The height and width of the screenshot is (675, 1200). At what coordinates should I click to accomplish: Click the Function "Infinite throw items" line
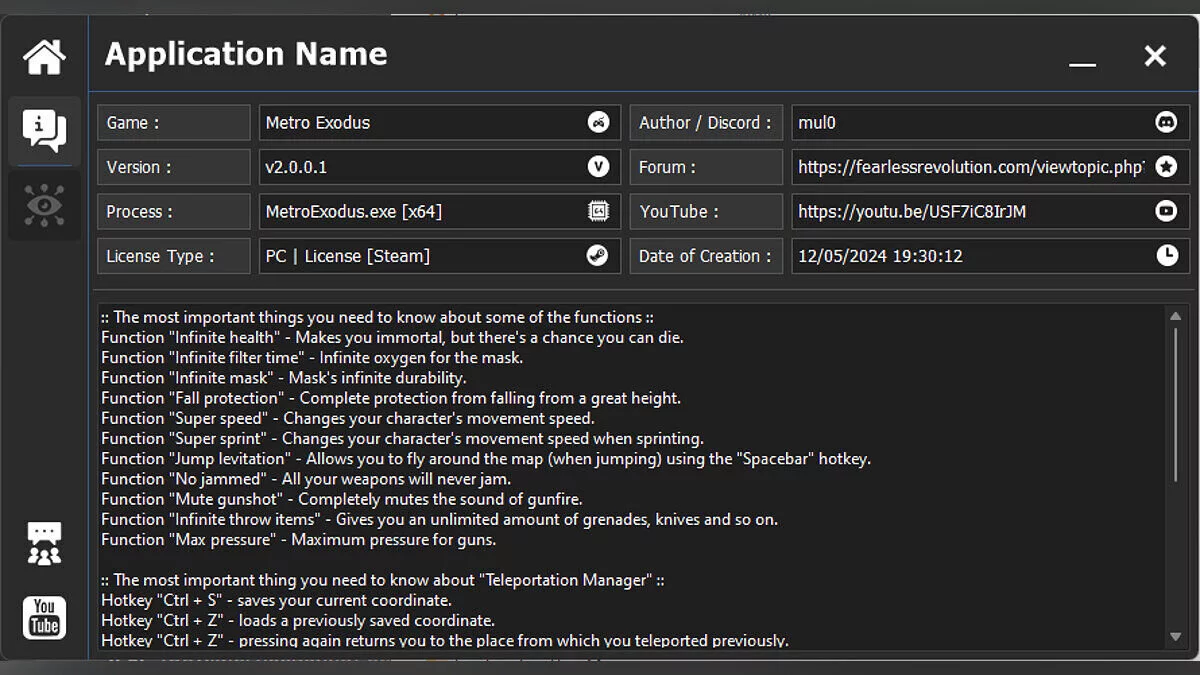pyautogui.click(x=439, y=519)
